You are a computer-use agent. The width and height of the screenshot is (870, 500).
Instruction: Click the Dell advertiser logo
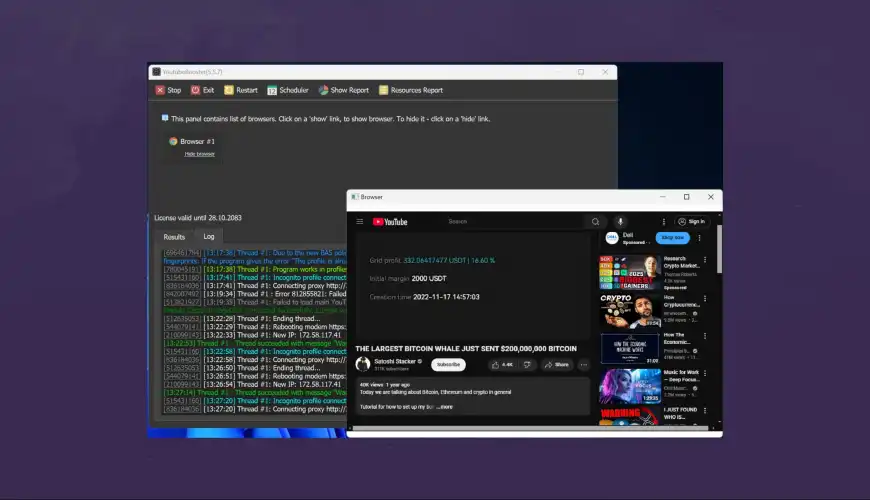tap(612, 238)
